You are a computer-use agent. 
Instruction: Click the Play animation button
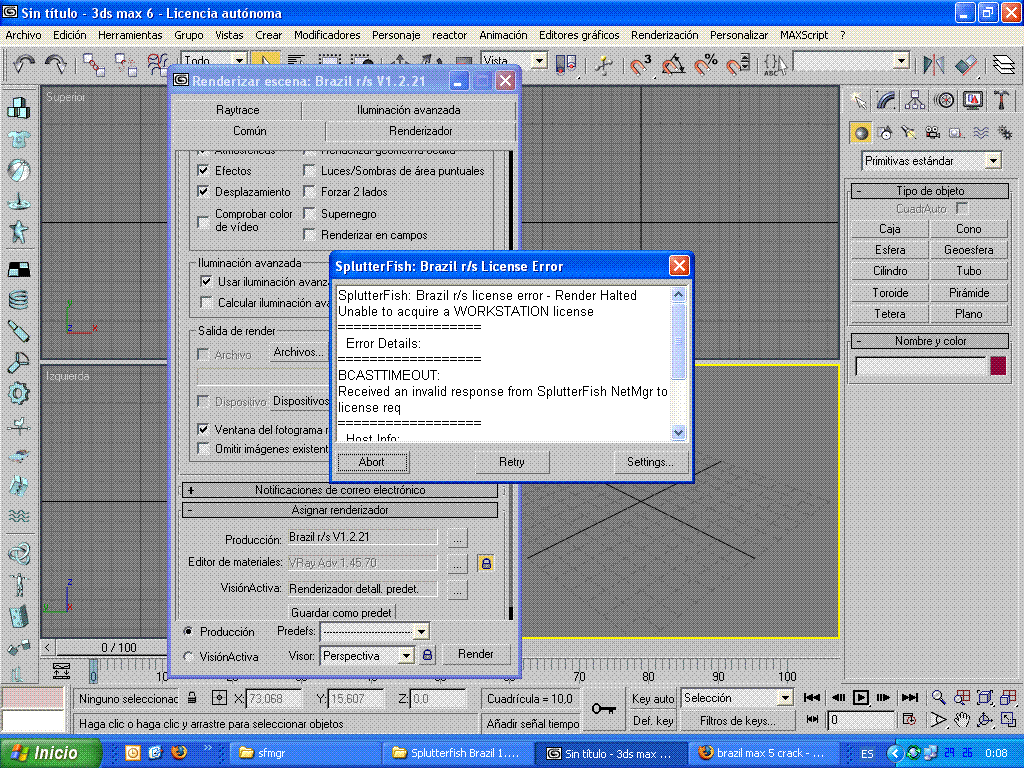[x=861, y=698]
